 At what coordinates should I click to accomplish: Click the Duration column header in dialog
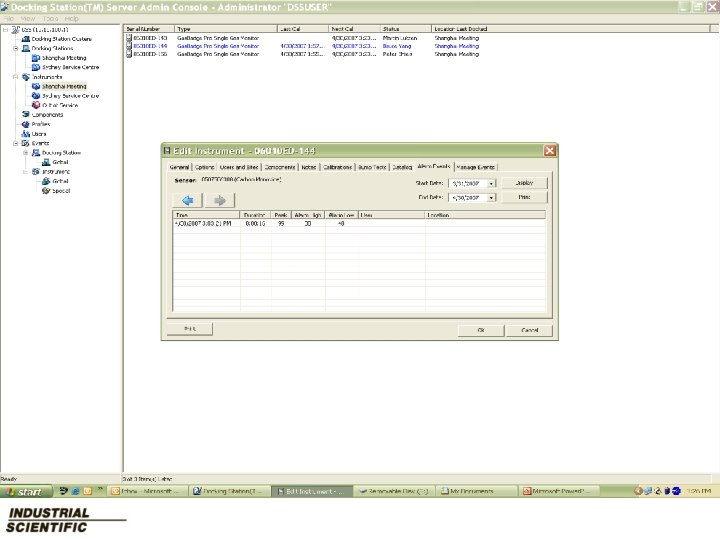(255, 215)
